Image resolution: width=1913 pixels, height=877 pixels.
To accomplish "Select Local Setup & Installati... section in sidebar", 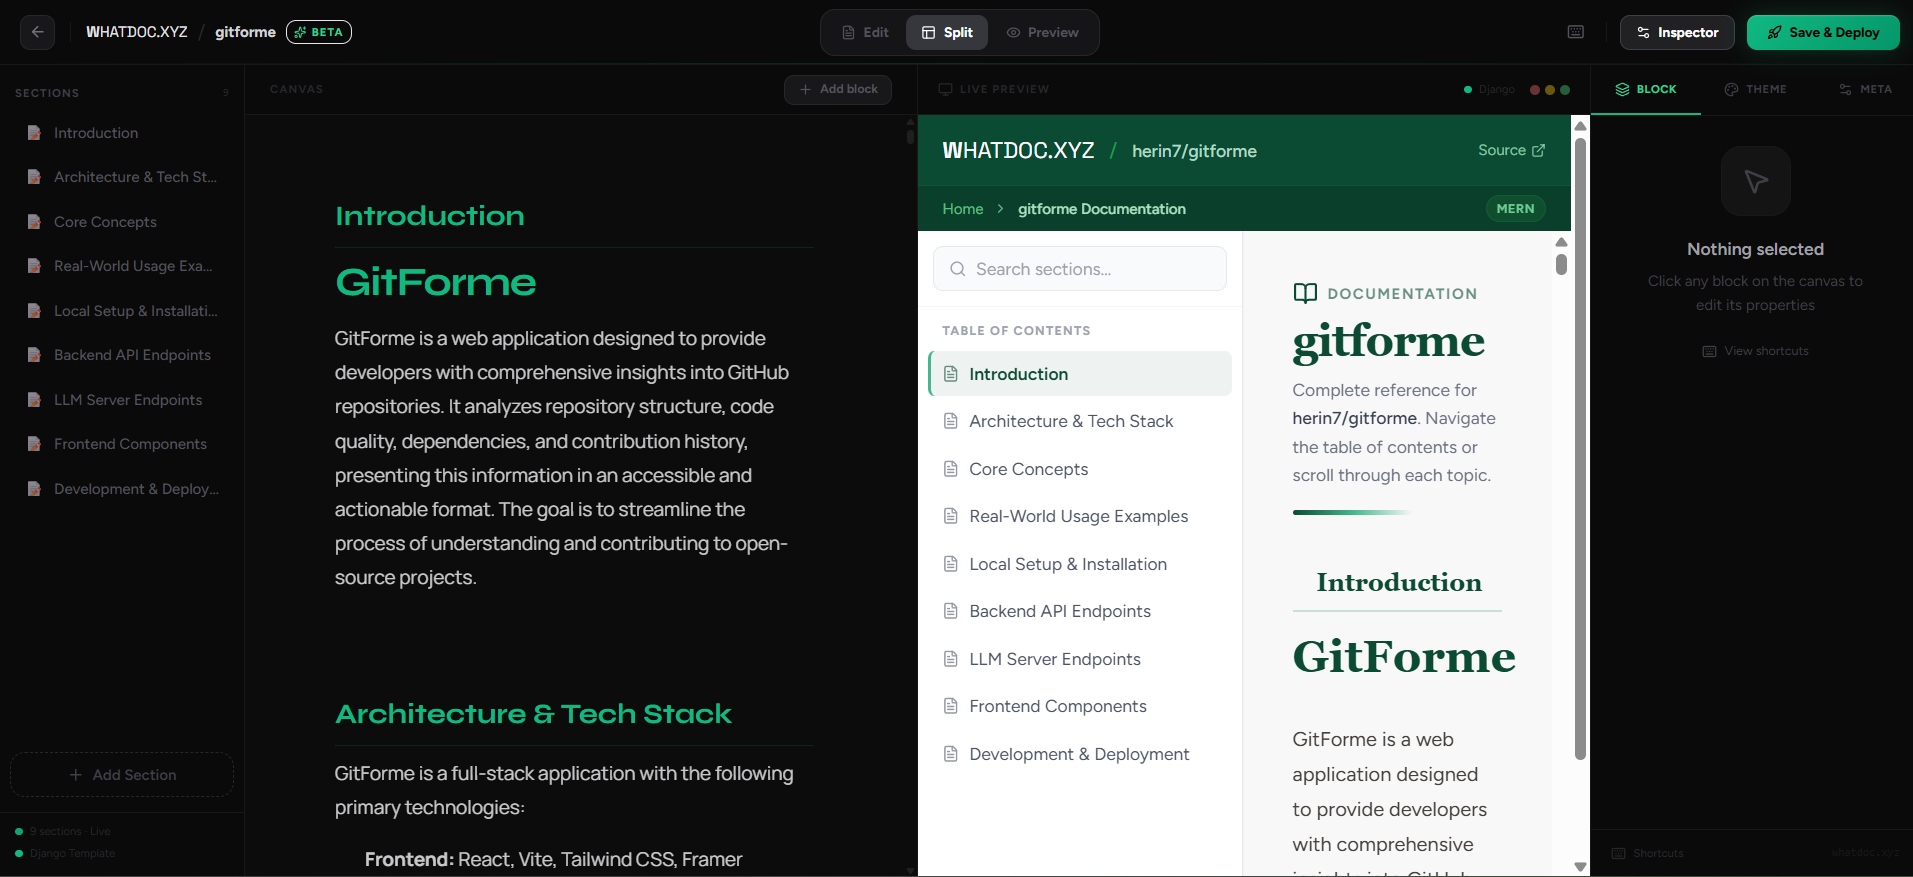I will click(122, 311).
